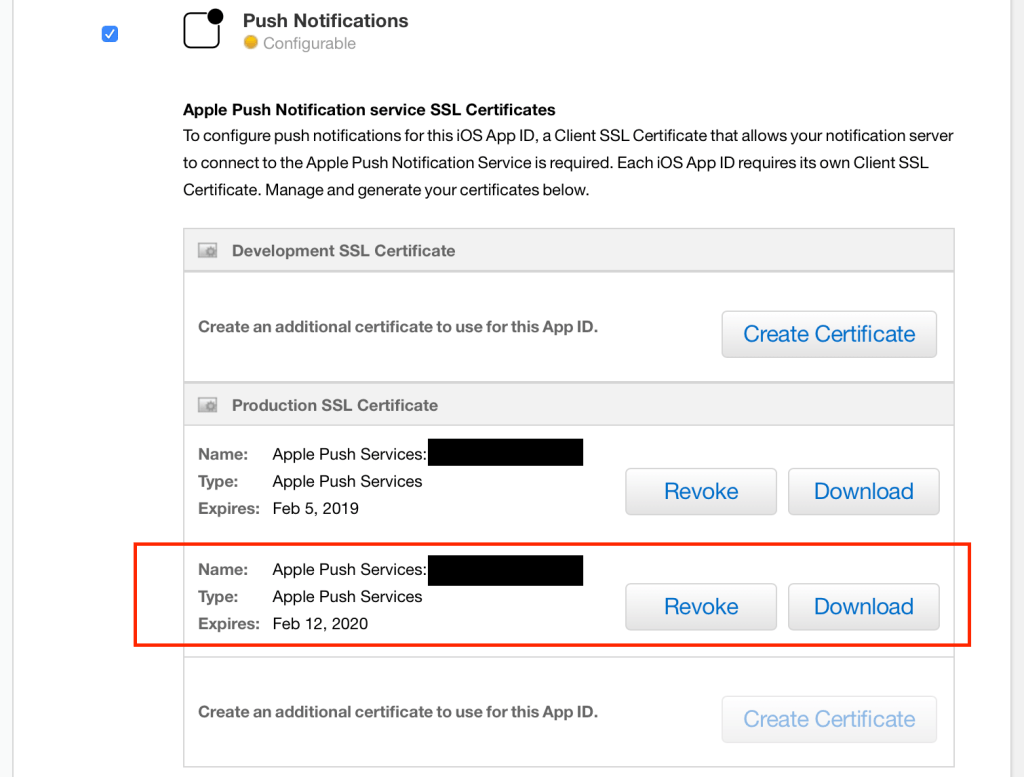Download the certificate expiring Feb 5, 2019

[863, 491]
